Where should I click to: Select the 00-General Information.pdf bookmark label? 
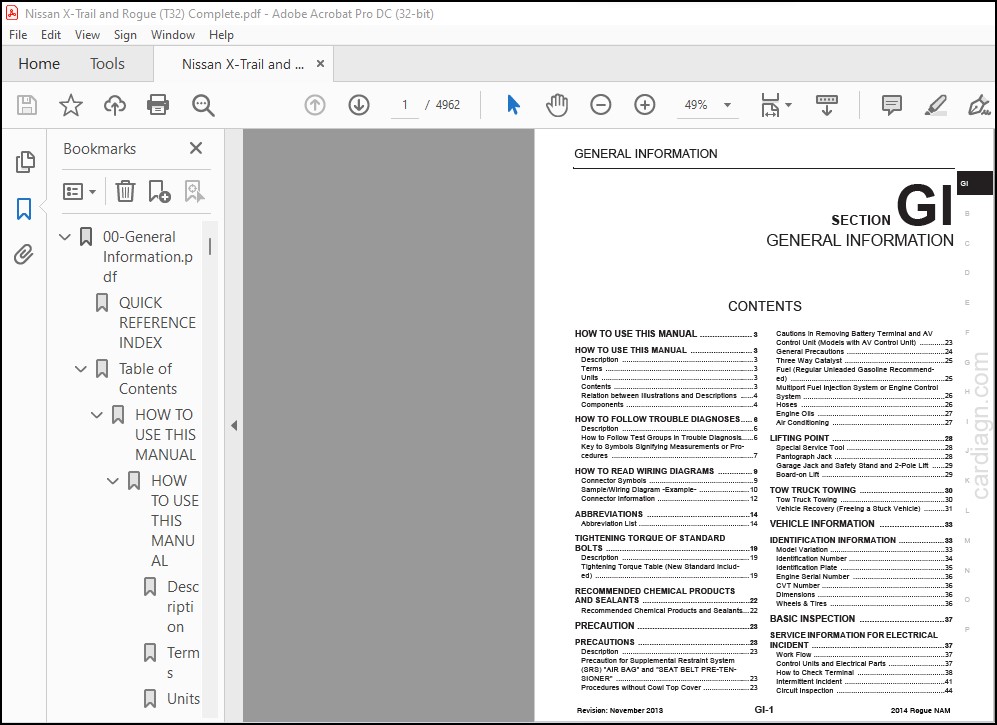pyautogui.click(x=148, y=256)
